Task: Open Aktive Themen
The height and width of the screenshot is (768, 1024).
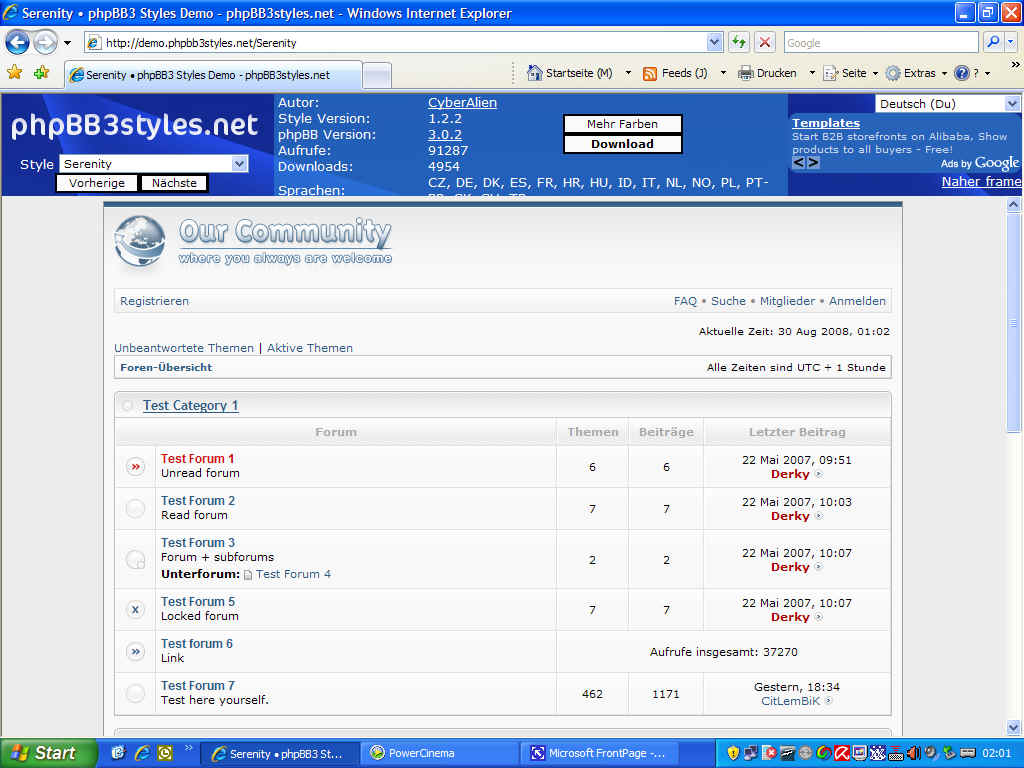Action: tap(310, 348)
